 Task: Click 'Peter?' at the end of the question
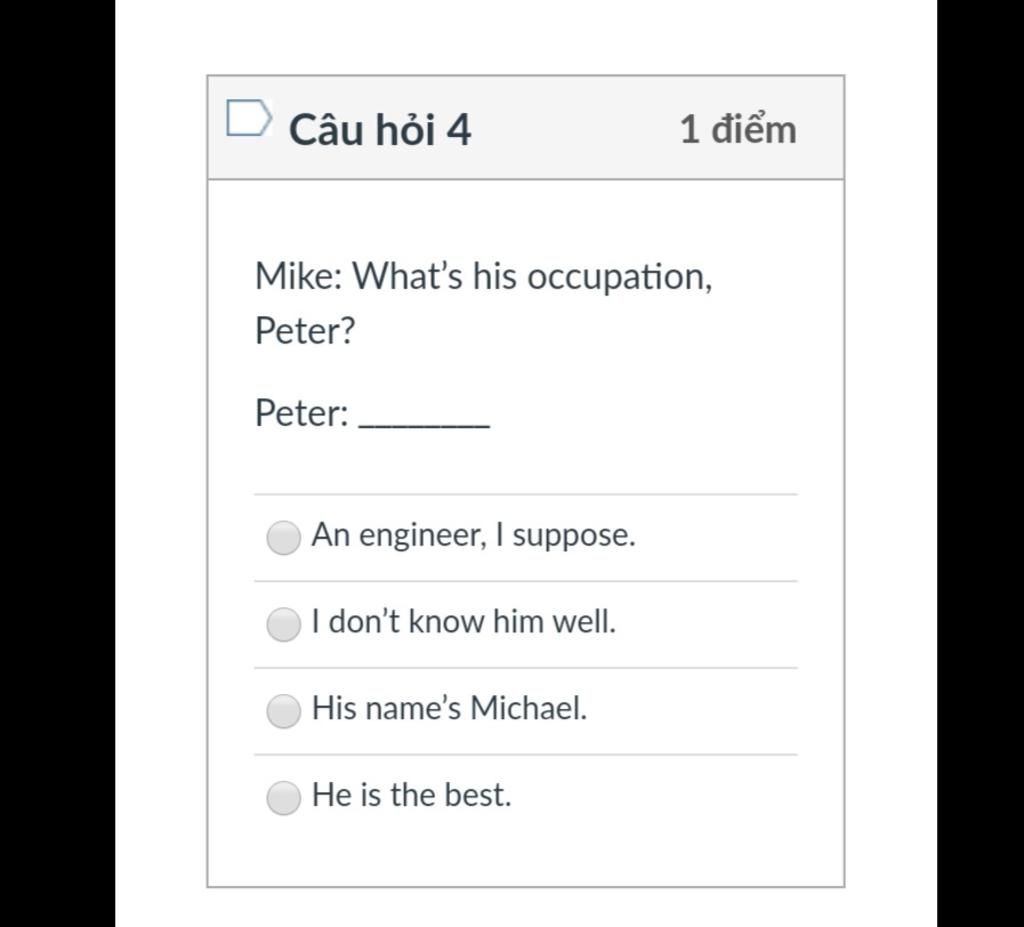click(x=305, y=331)
